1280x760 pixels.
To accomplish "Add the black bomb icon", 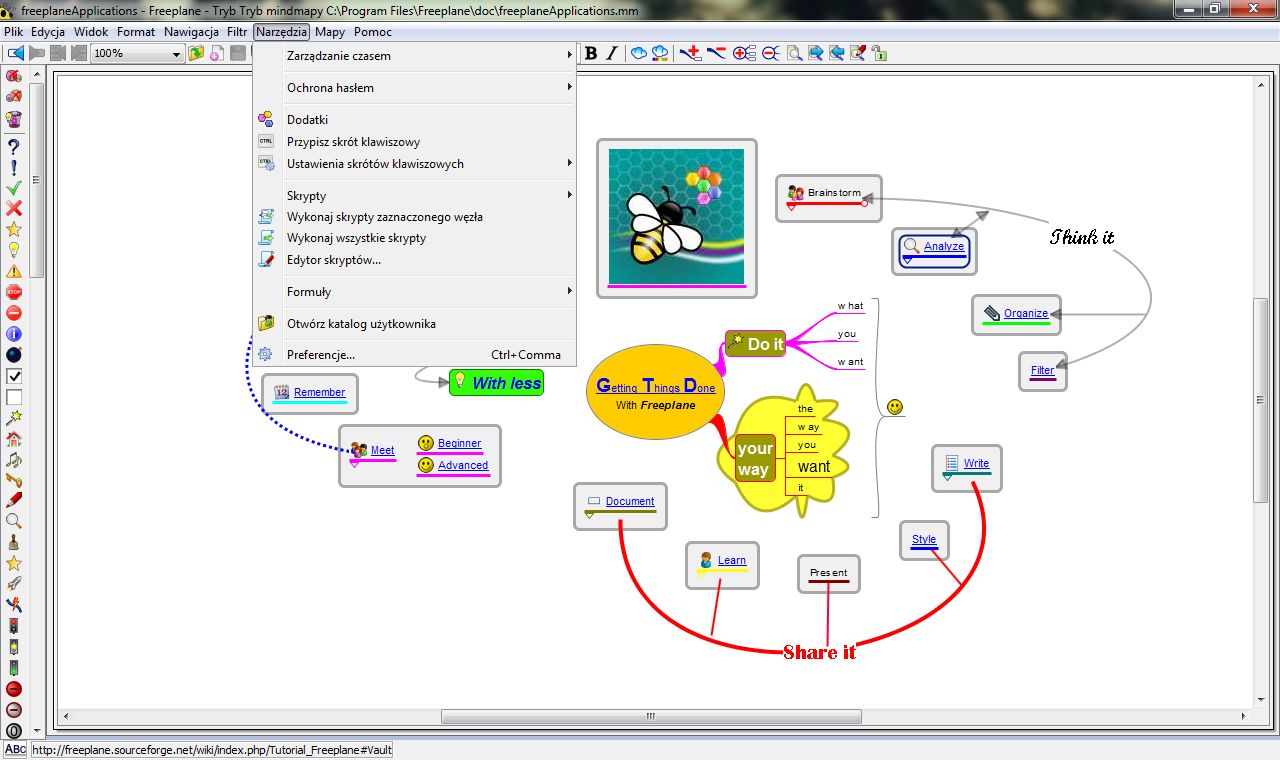I will [14, 355].
